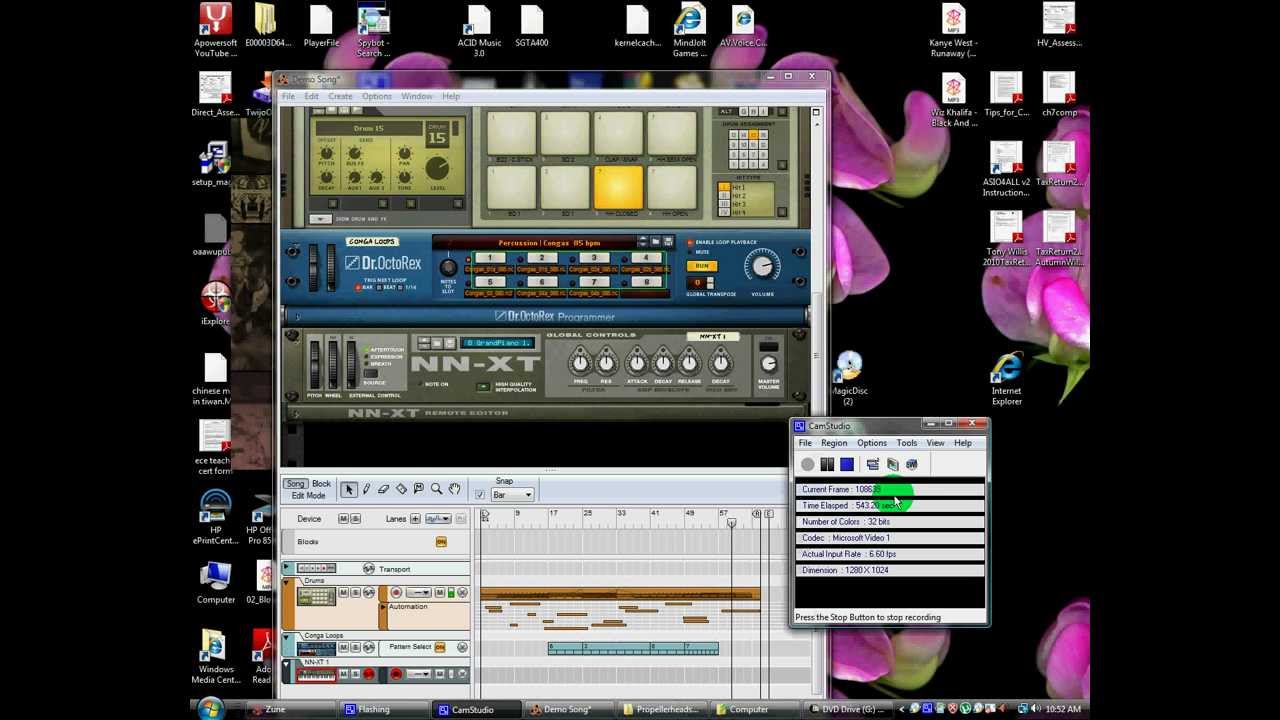This screenshot has width=1280, height=720.
Task: Toggle the Blocks track ON button
Action: tap(441, 542)
